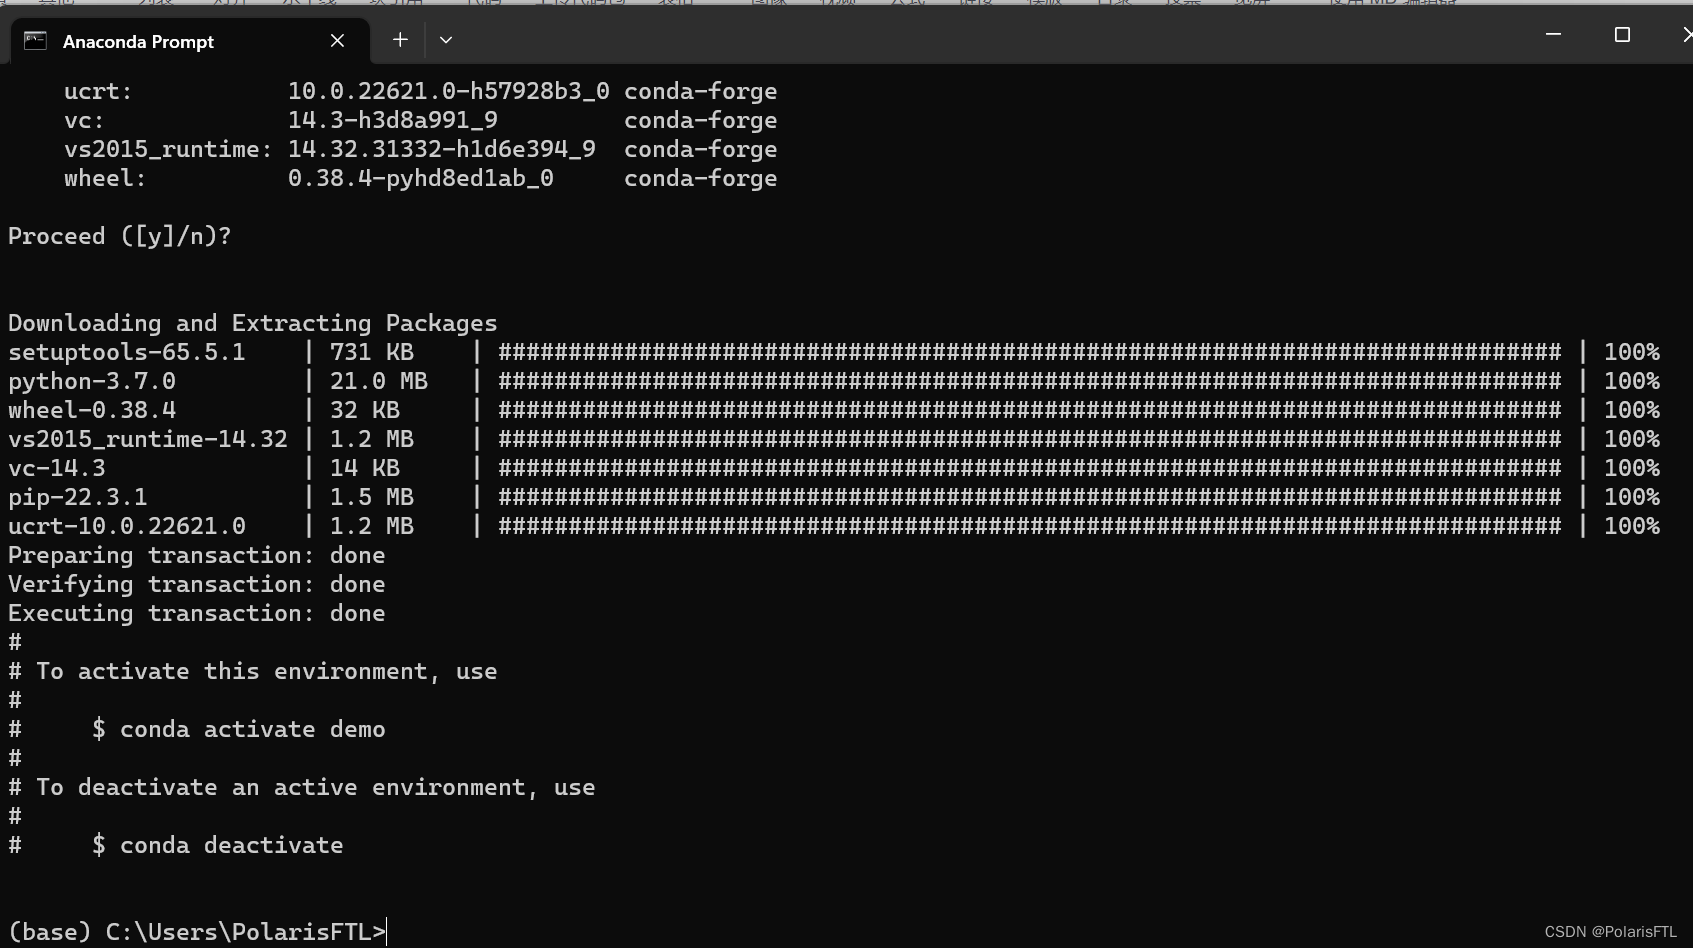
Task: Open a new terminal tab with the plus icon
Action: coord(400,39)
